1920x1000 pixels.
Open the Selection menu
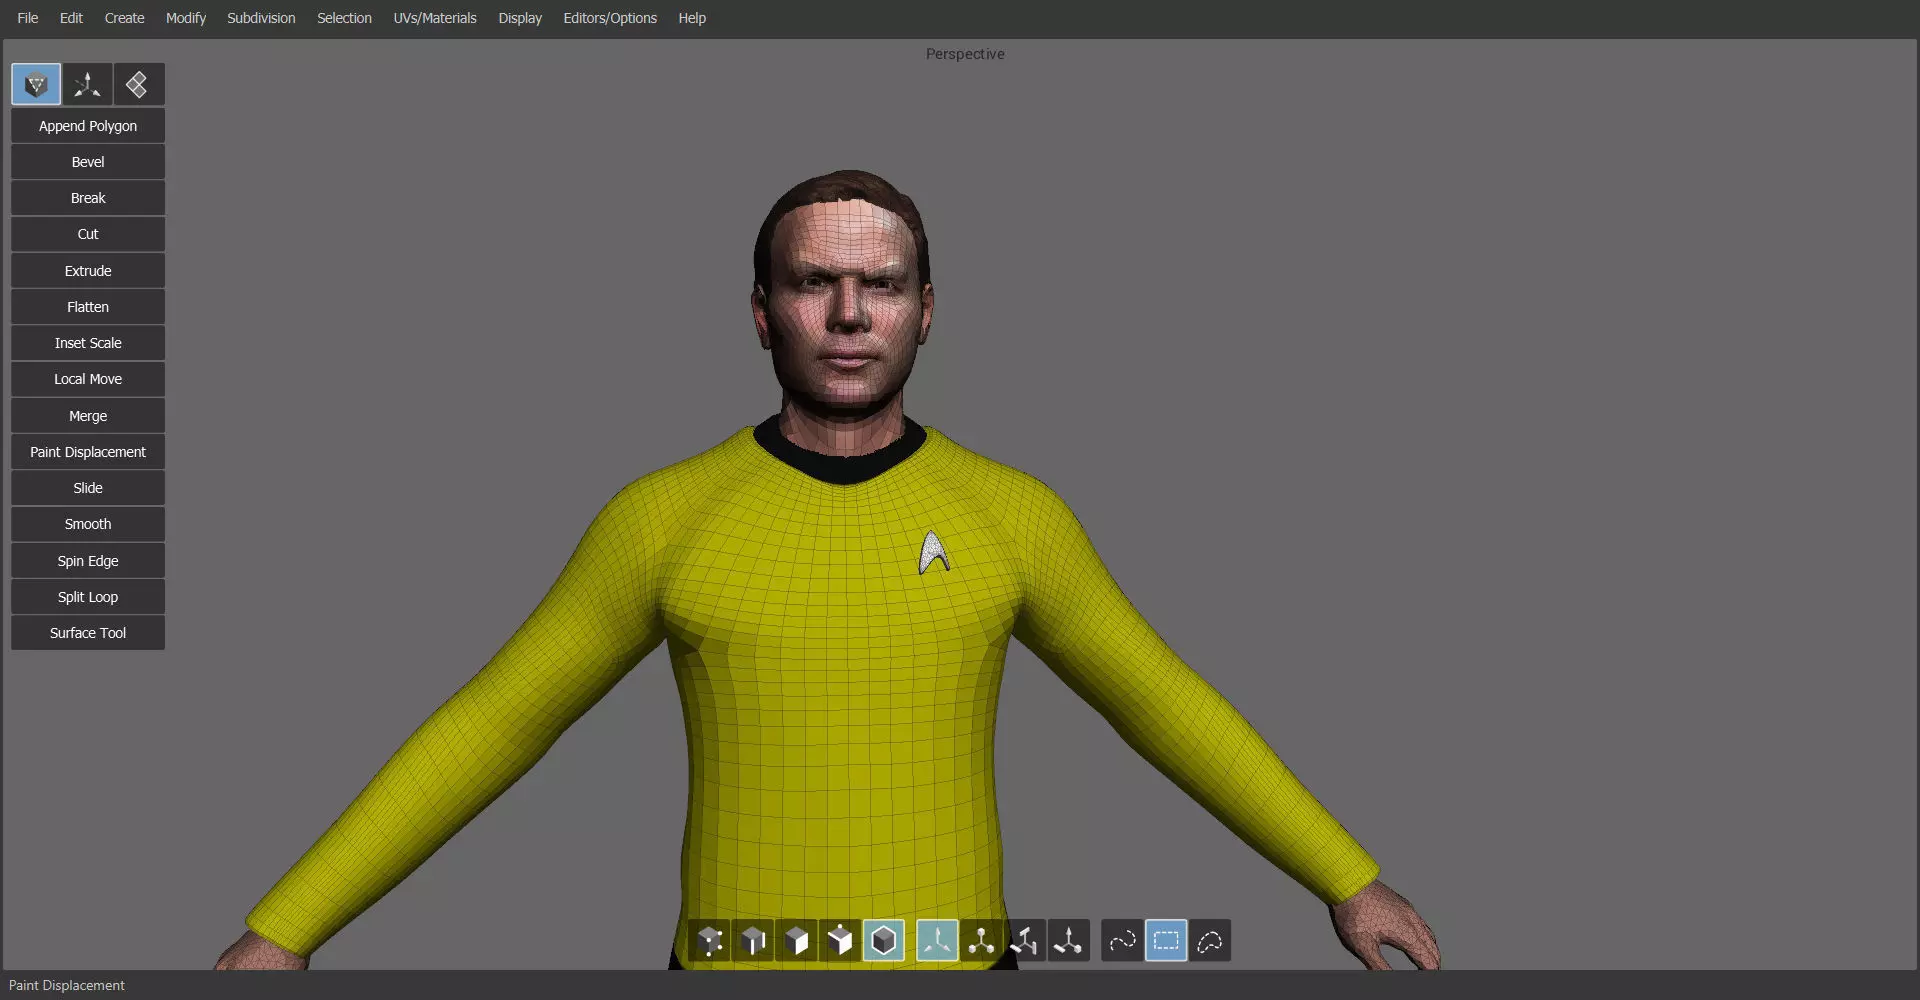pos(344,18)
